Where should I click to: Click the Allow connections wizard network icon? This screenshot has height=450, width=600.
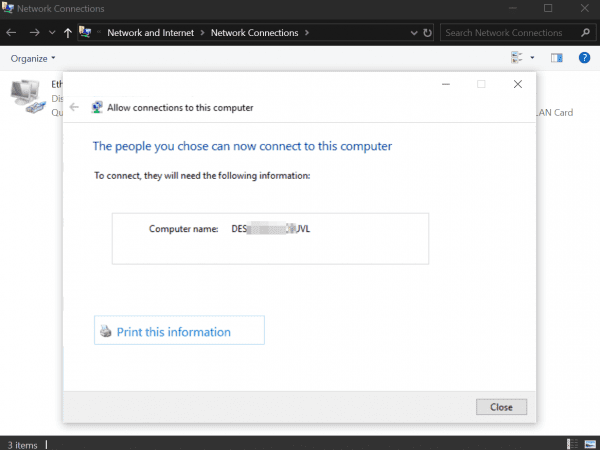tap(97, 107)
